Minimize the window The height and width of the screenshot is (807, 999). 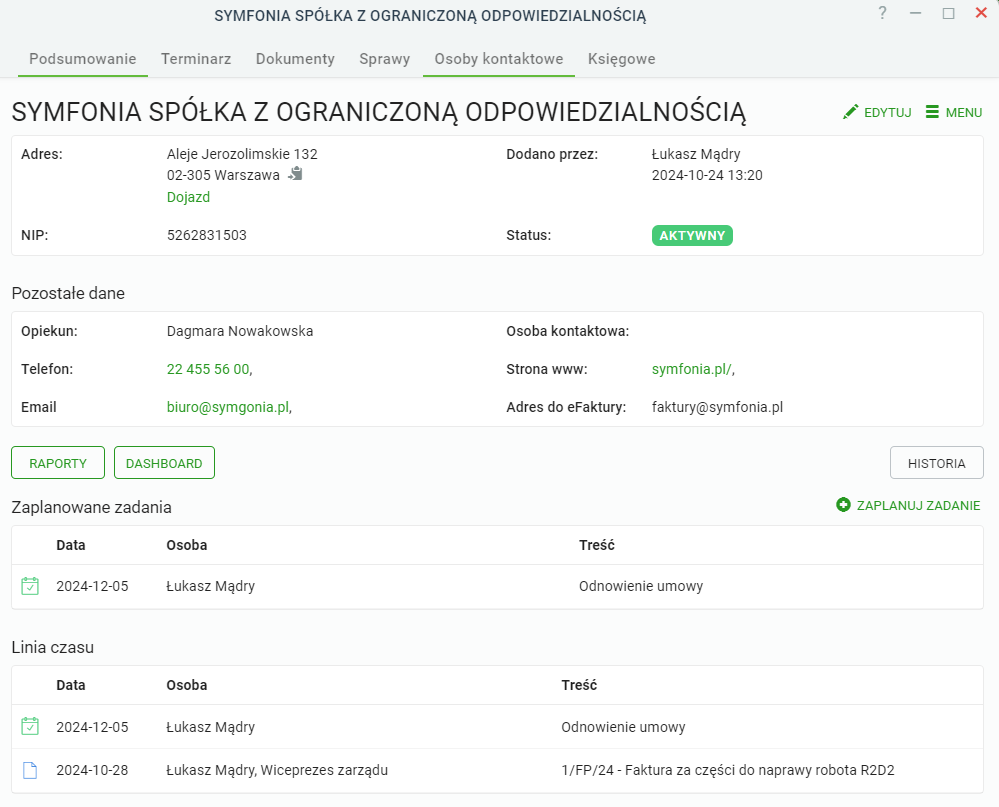tap(916, 13)
